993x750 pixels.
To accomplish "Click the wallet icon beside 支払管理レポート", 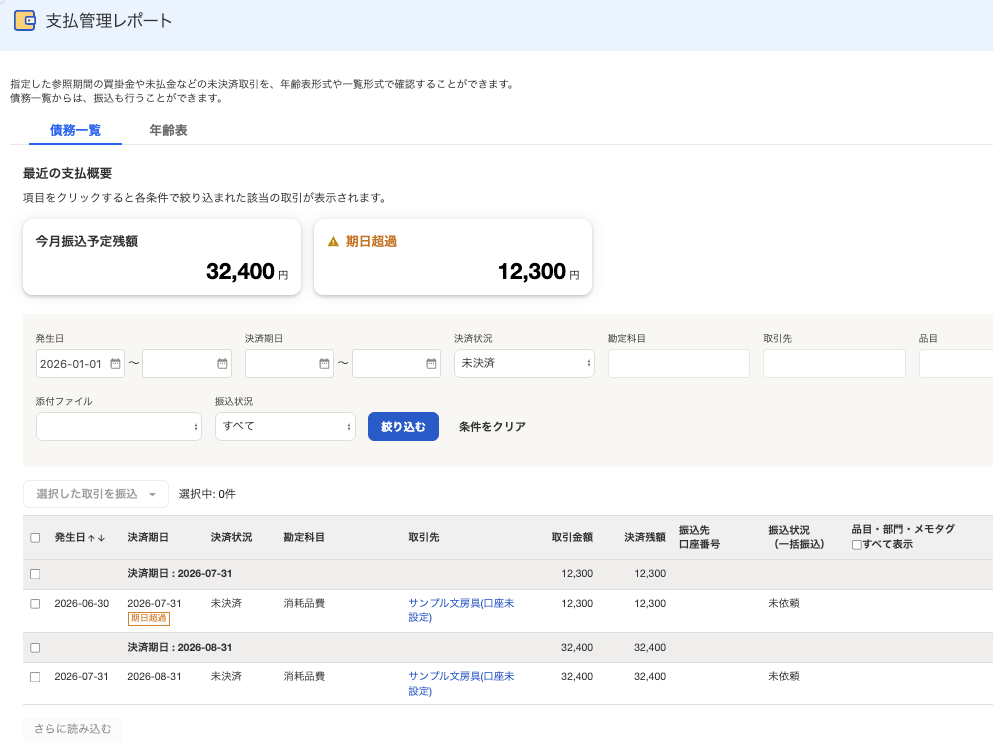I will point(25,20).
